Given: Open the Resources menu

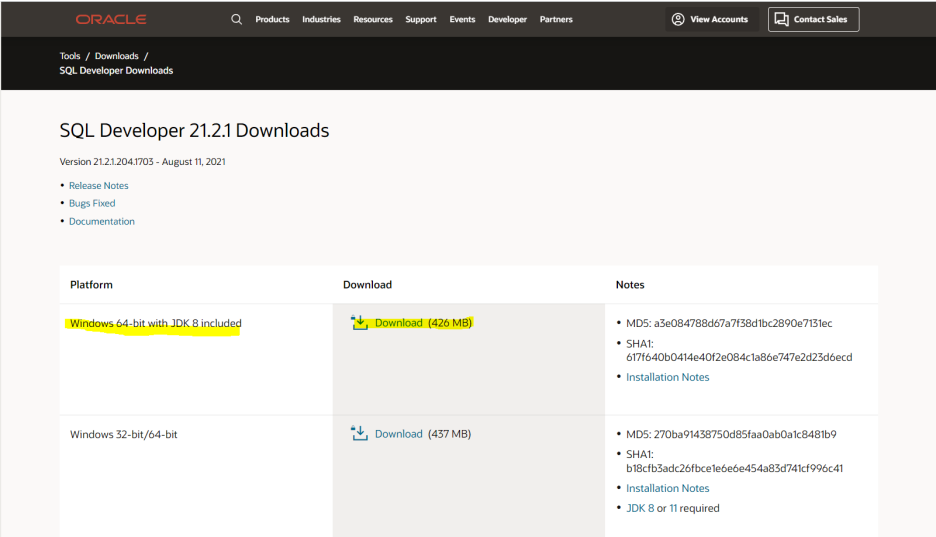Looking at the screenshot, I should (x=373, y=19).
